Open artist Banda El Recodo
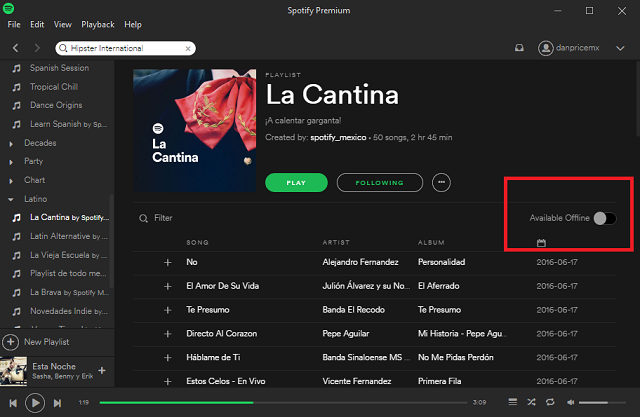This screenshot has width=640, height=417. [353, 310]
